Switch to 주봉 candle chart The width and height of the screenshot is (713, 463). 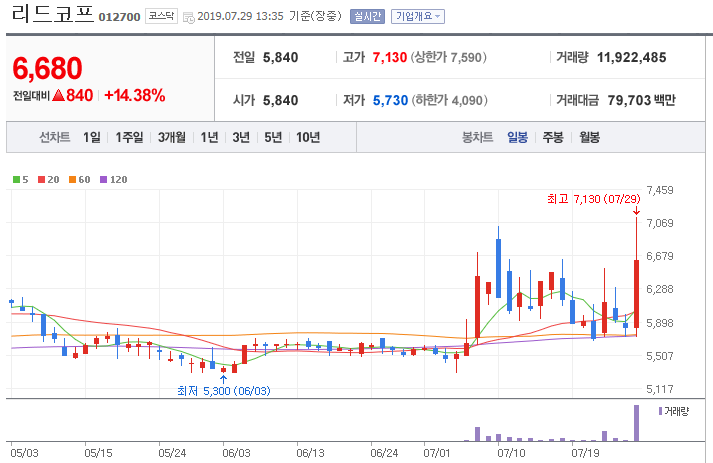click(553, 137)
